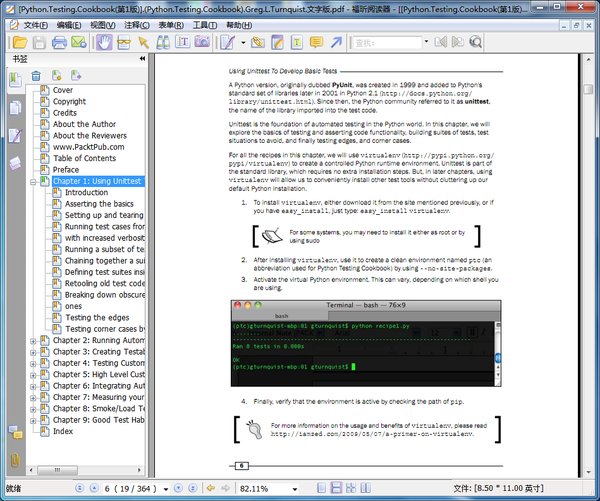Open the advanced search magnifier icon

(x=475, y=42)
